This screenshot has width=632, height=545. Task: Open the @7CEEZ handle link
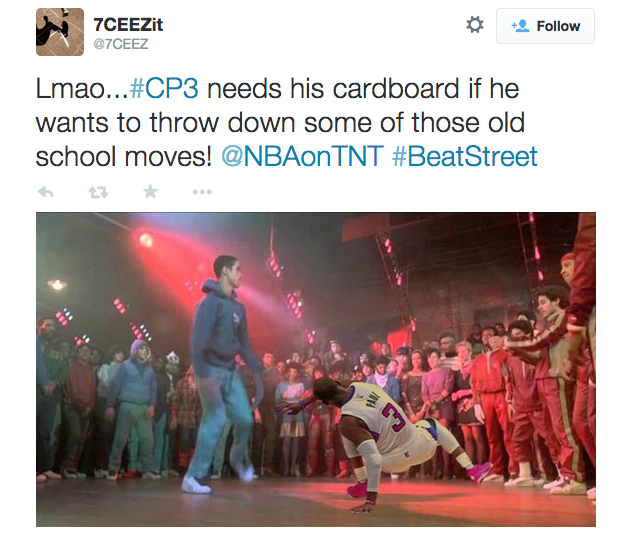click(x=123, y=43)
